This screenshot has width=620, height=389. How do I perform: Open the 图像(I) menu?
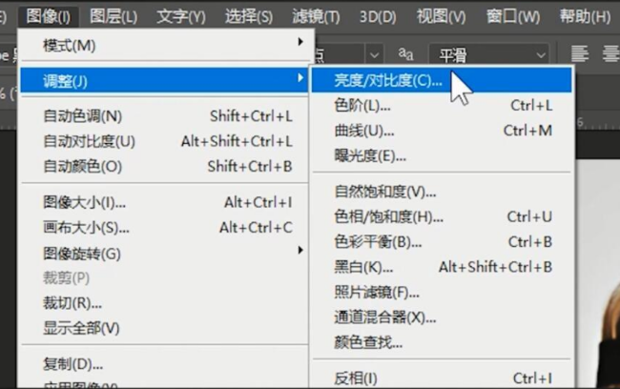[x=48, y=17]
